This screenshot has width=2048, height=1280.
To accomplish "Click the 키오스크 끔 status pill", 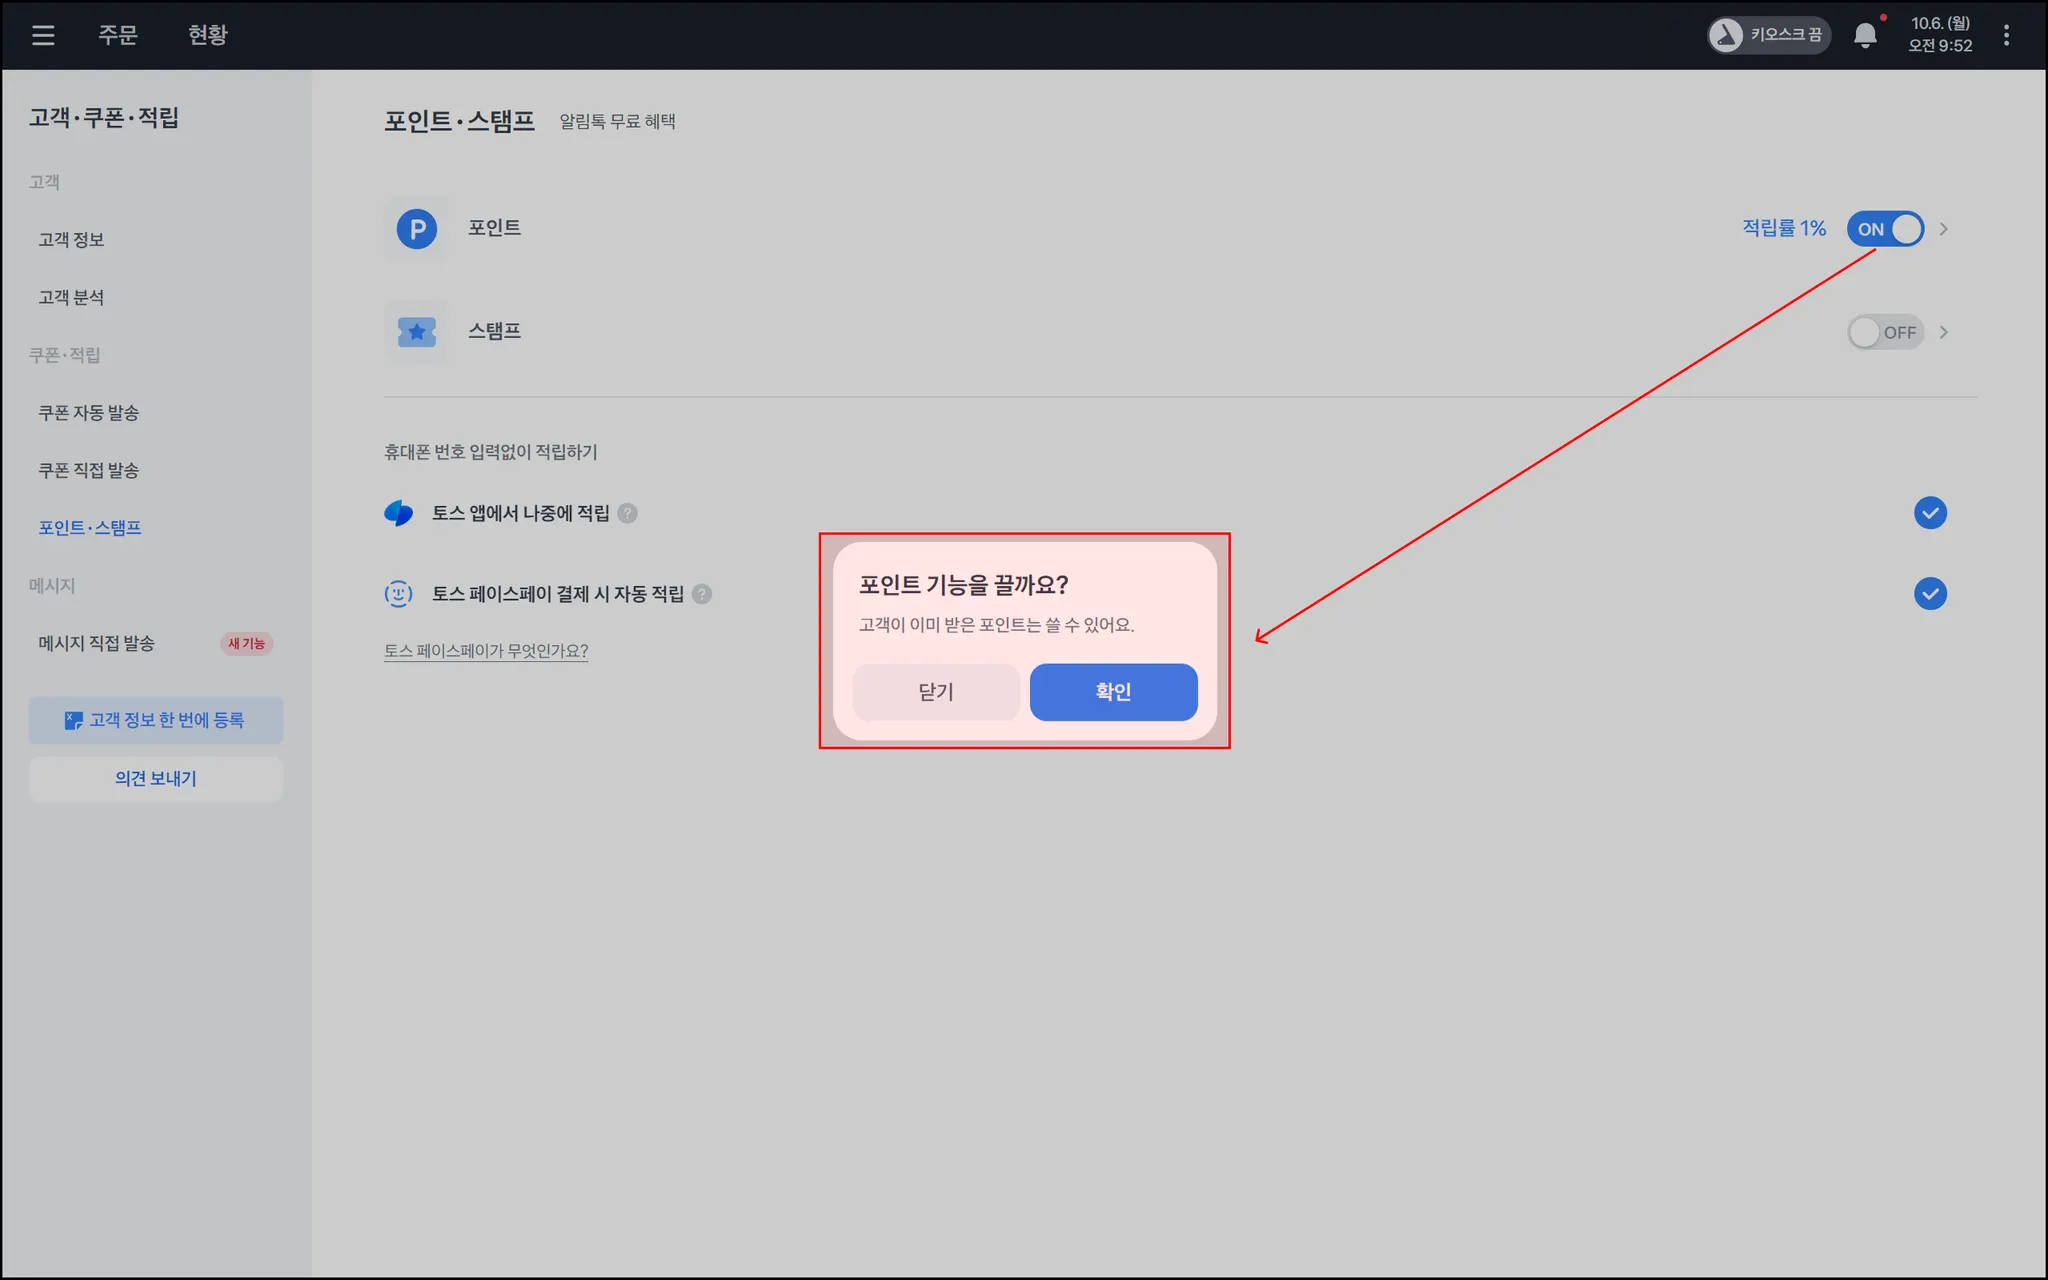I will pyautogui.click(x=1768, y=35).
